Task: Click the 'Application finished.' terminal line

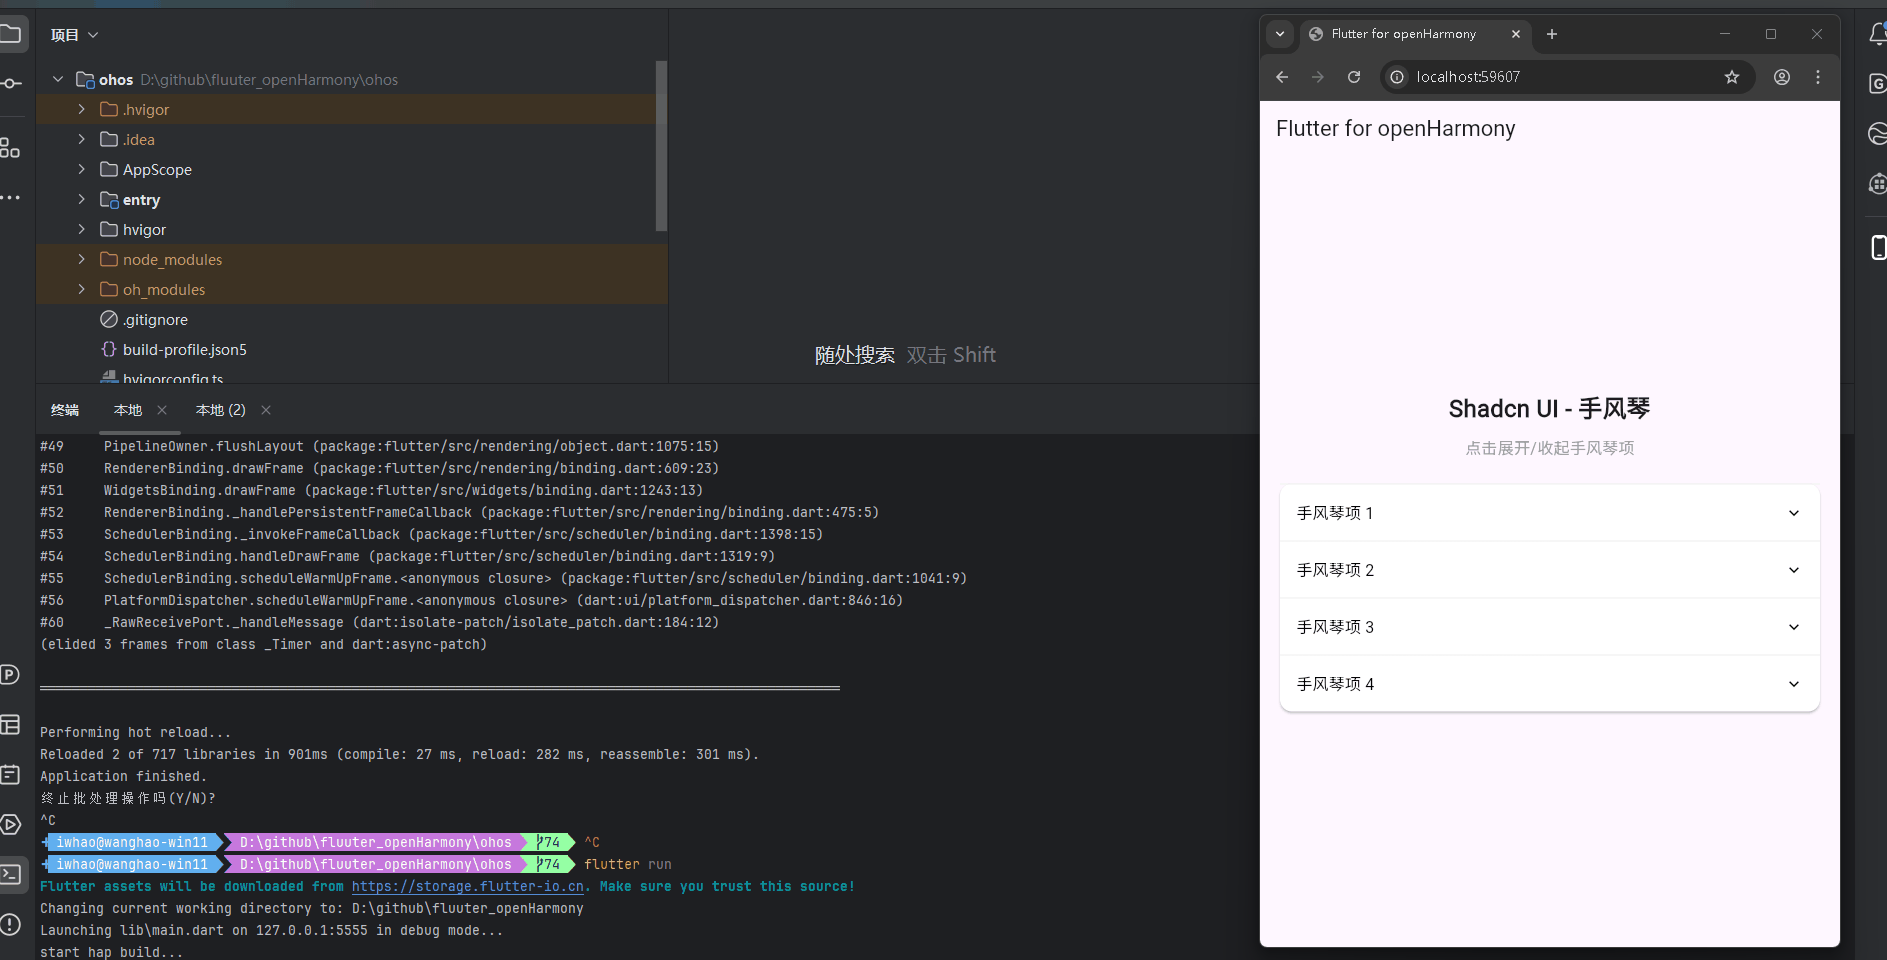Action: click(123, 776)
